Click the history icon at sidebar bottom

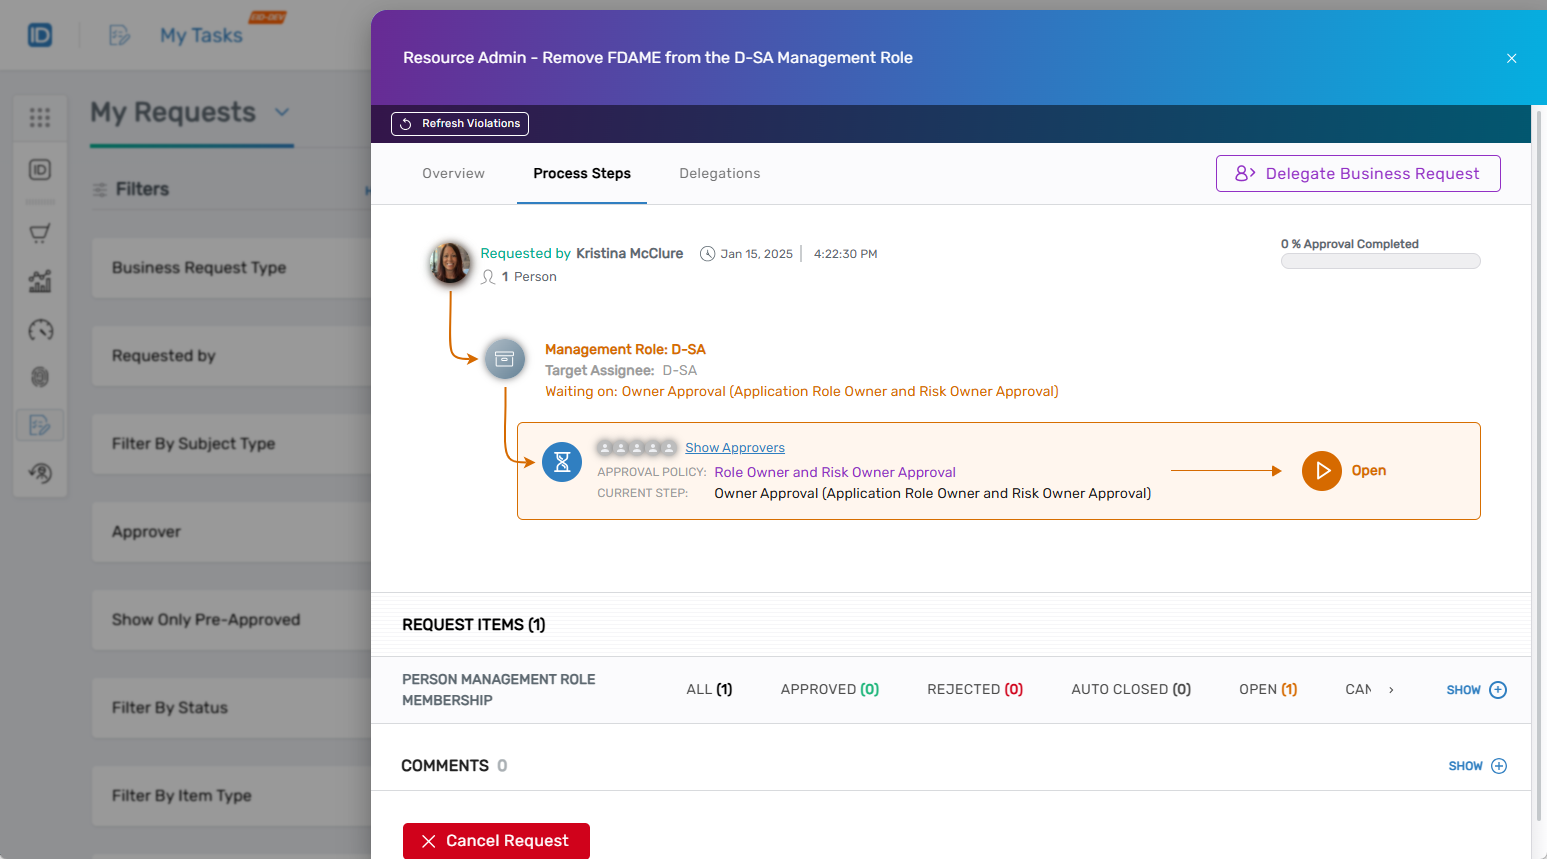40,473
